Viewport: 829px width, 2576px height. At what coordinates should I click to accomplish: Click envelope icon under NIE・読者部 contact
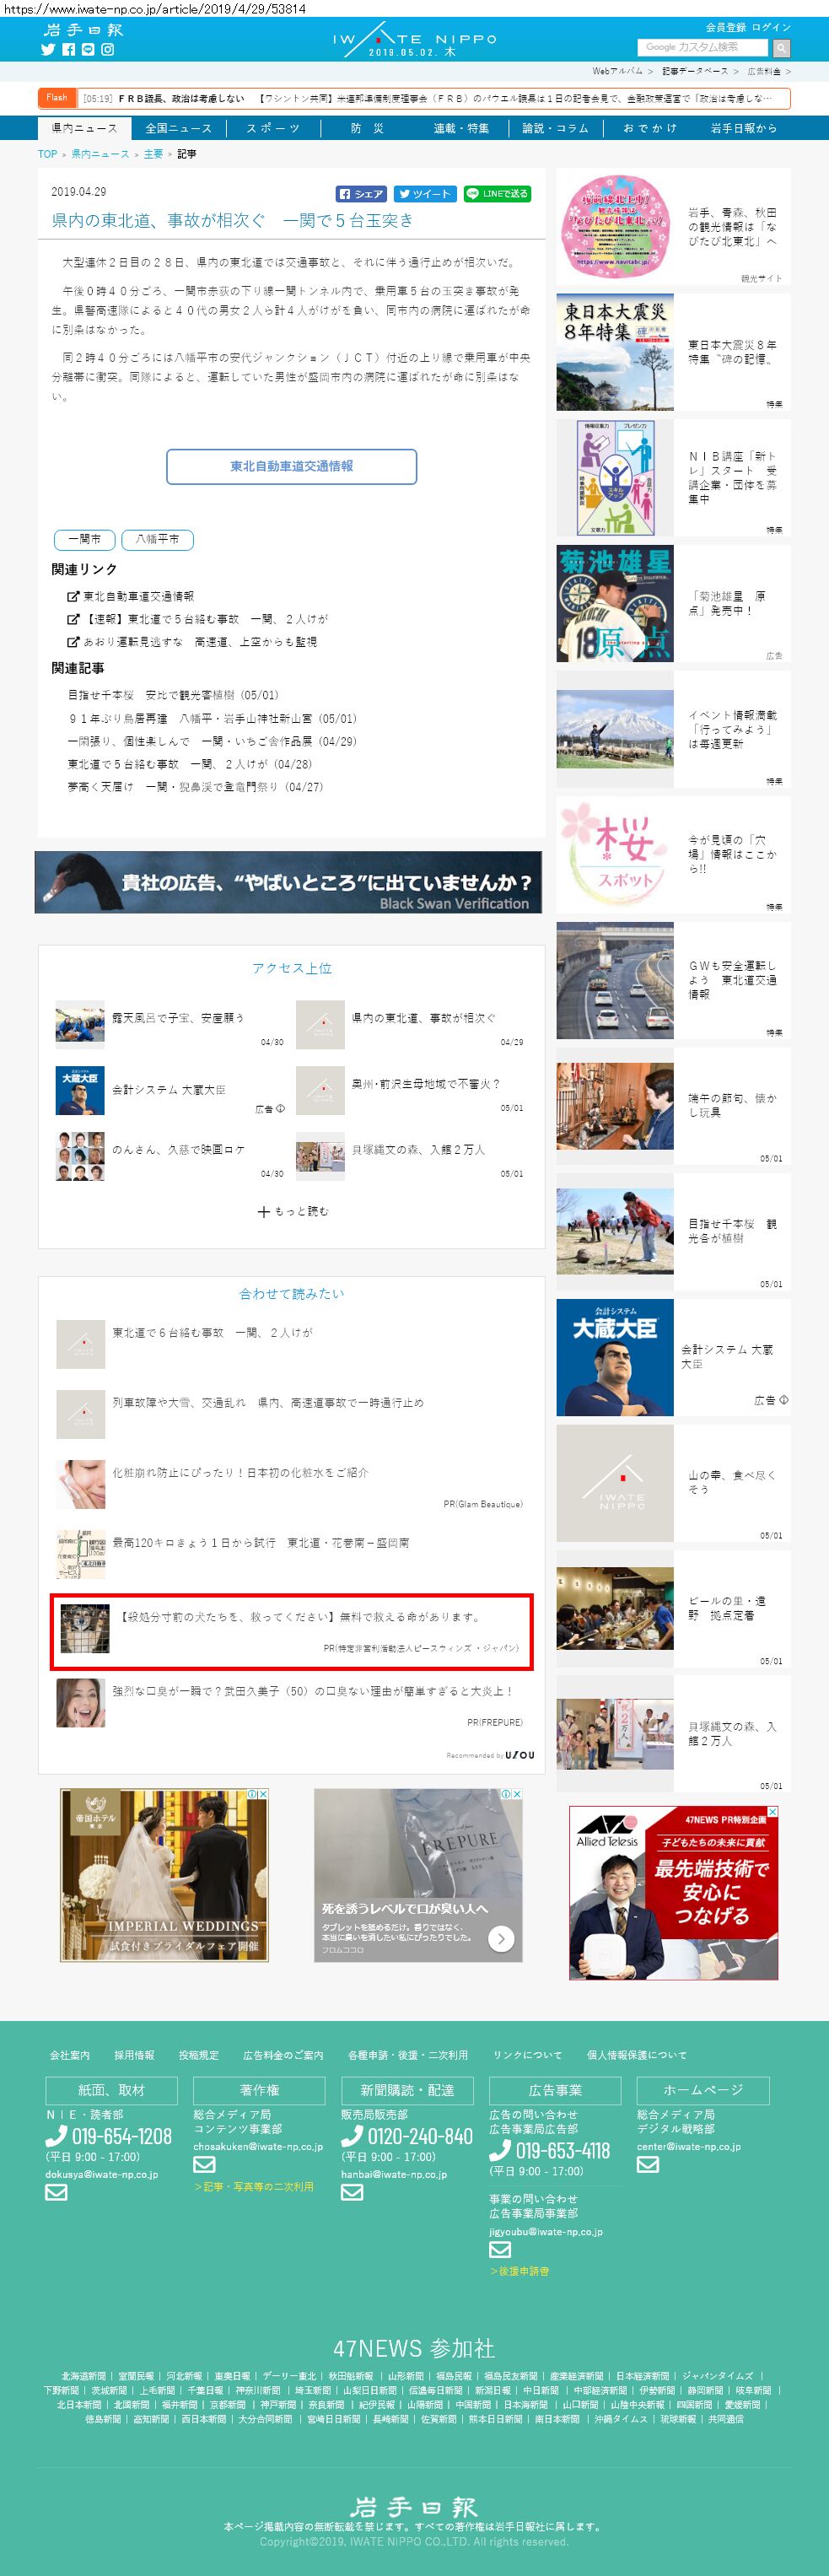click(56, 2191)
